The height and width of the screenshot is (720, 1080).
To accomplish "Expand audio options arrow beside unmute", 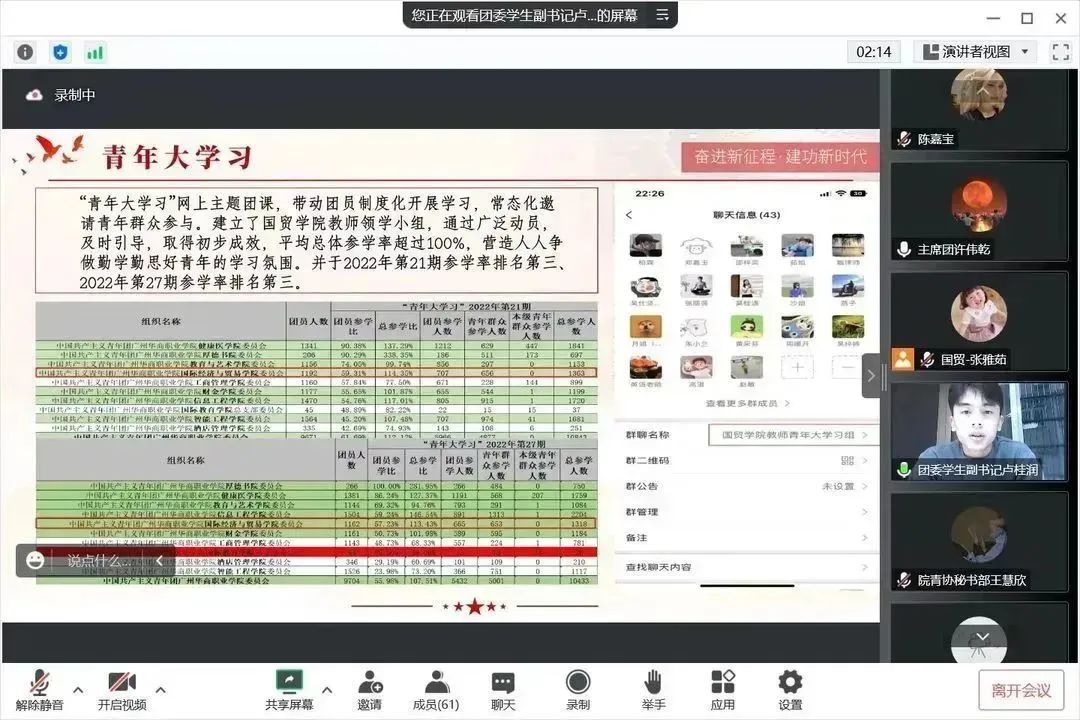I will pyautogui.click(x=78, y=689).
